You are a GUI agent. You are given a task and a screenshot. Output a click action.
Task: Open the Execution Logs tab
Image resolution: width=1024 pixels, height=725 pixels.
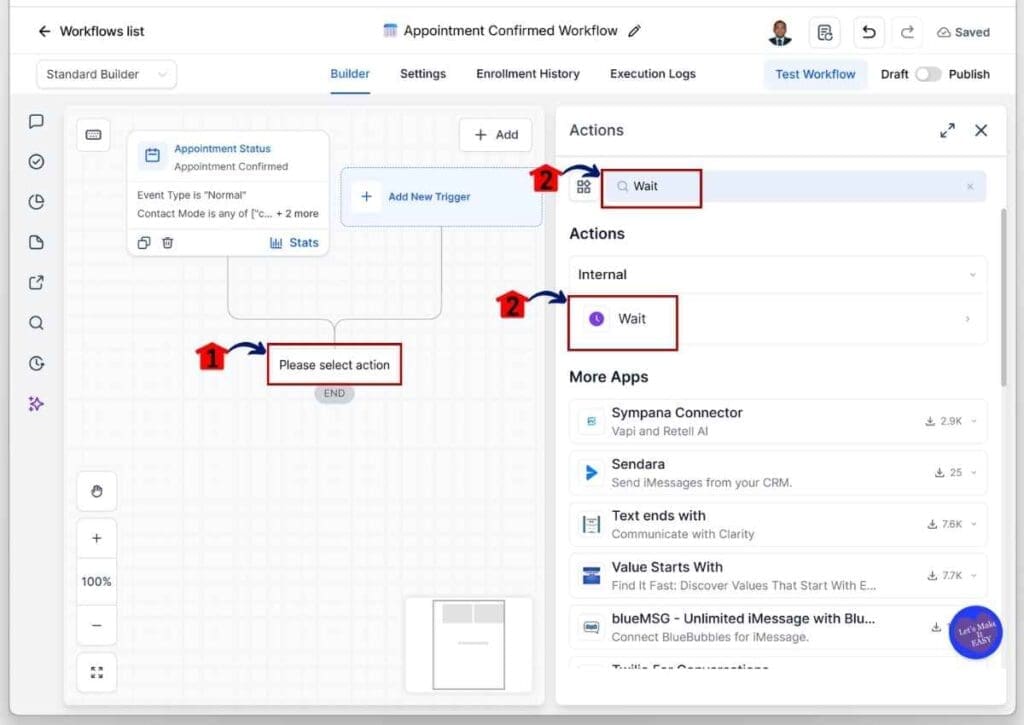(x=652, y=74)
